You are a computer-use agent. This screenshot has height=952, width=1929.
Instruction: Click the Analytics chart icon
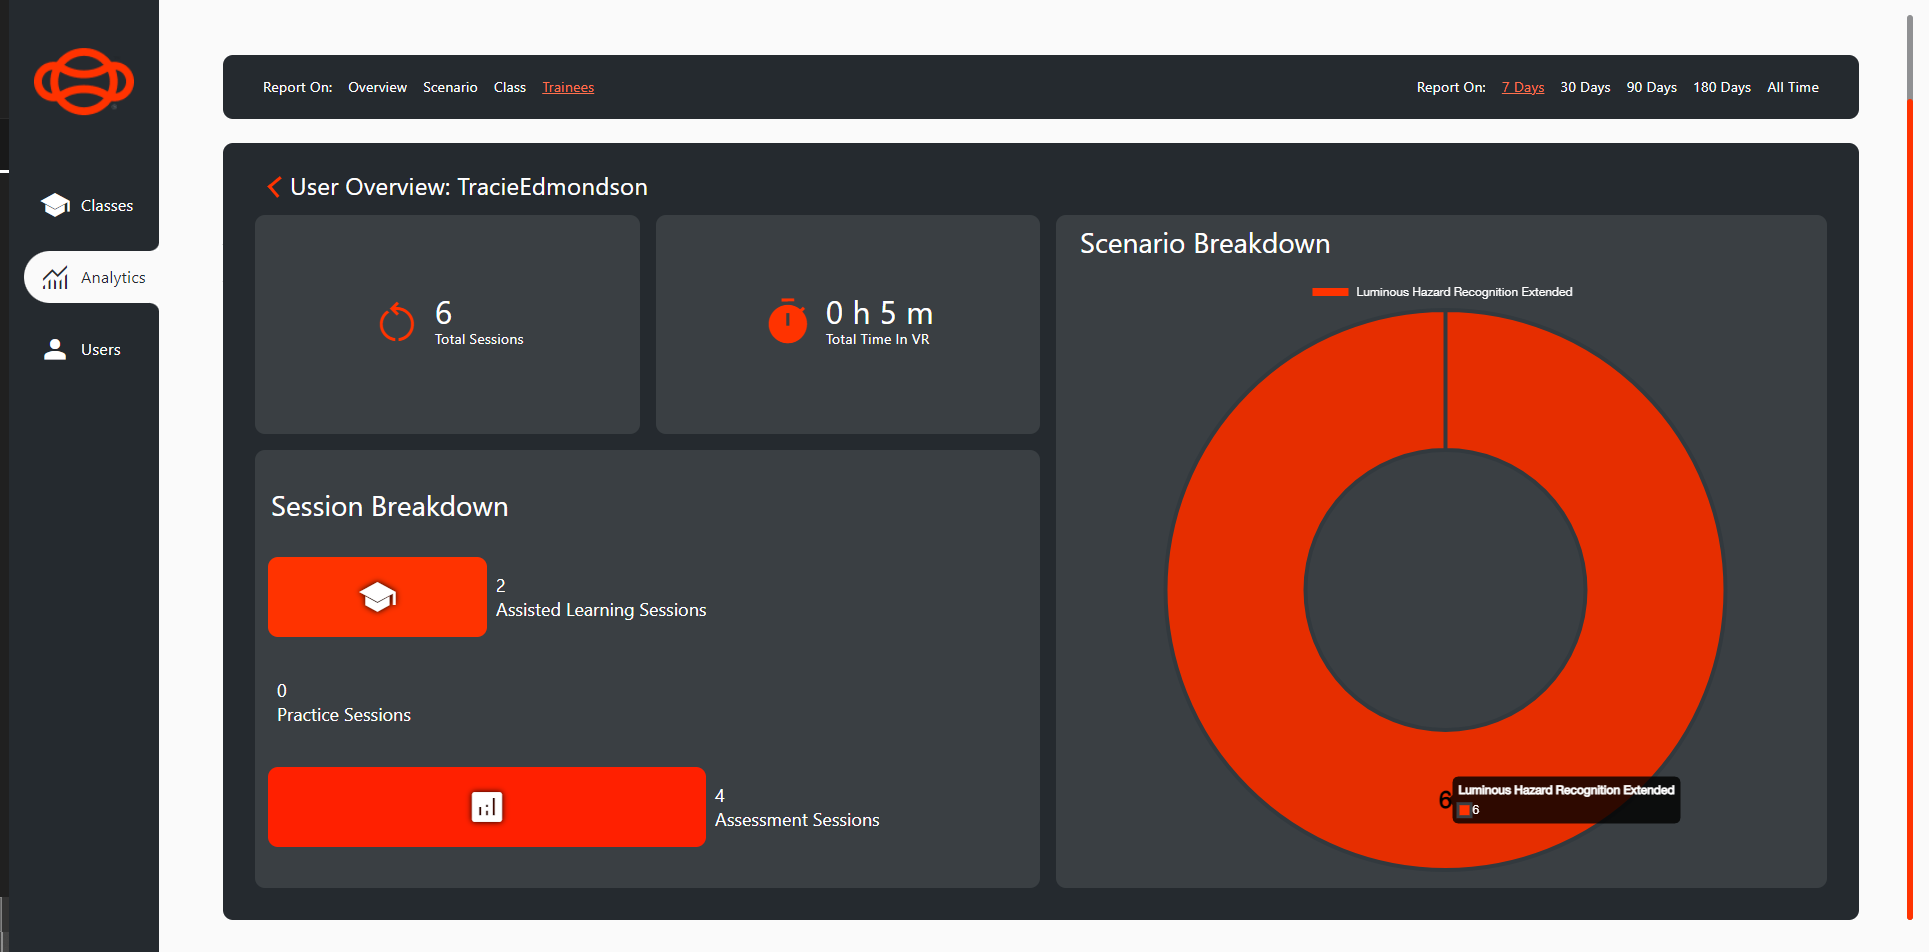pos(55,277)
